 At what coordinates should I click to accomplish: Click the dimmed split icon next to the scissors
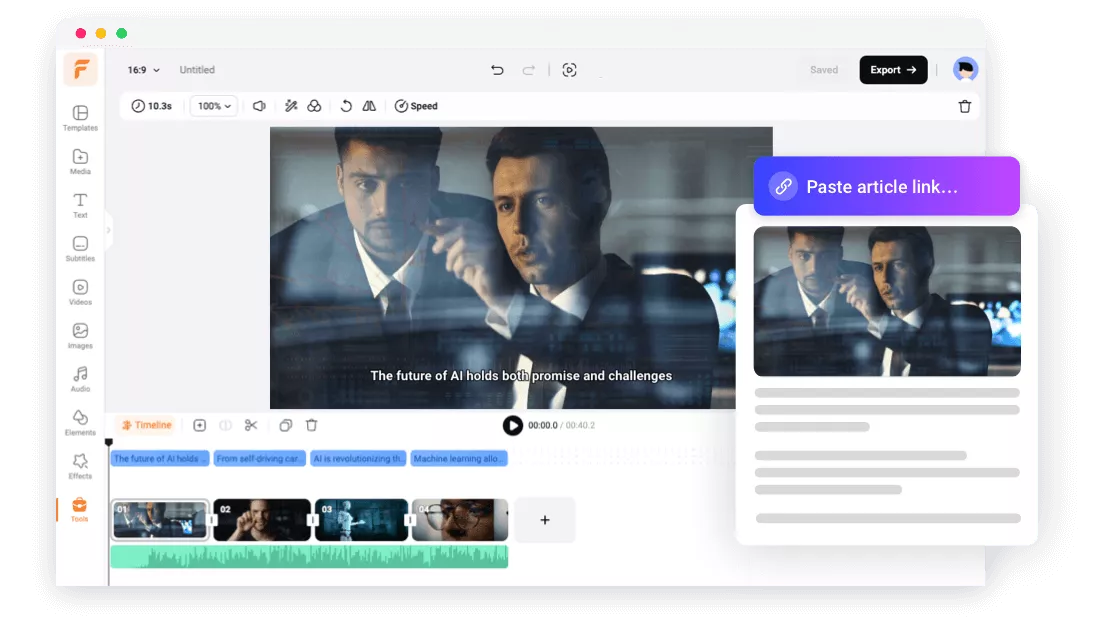[x=225, y=425]
